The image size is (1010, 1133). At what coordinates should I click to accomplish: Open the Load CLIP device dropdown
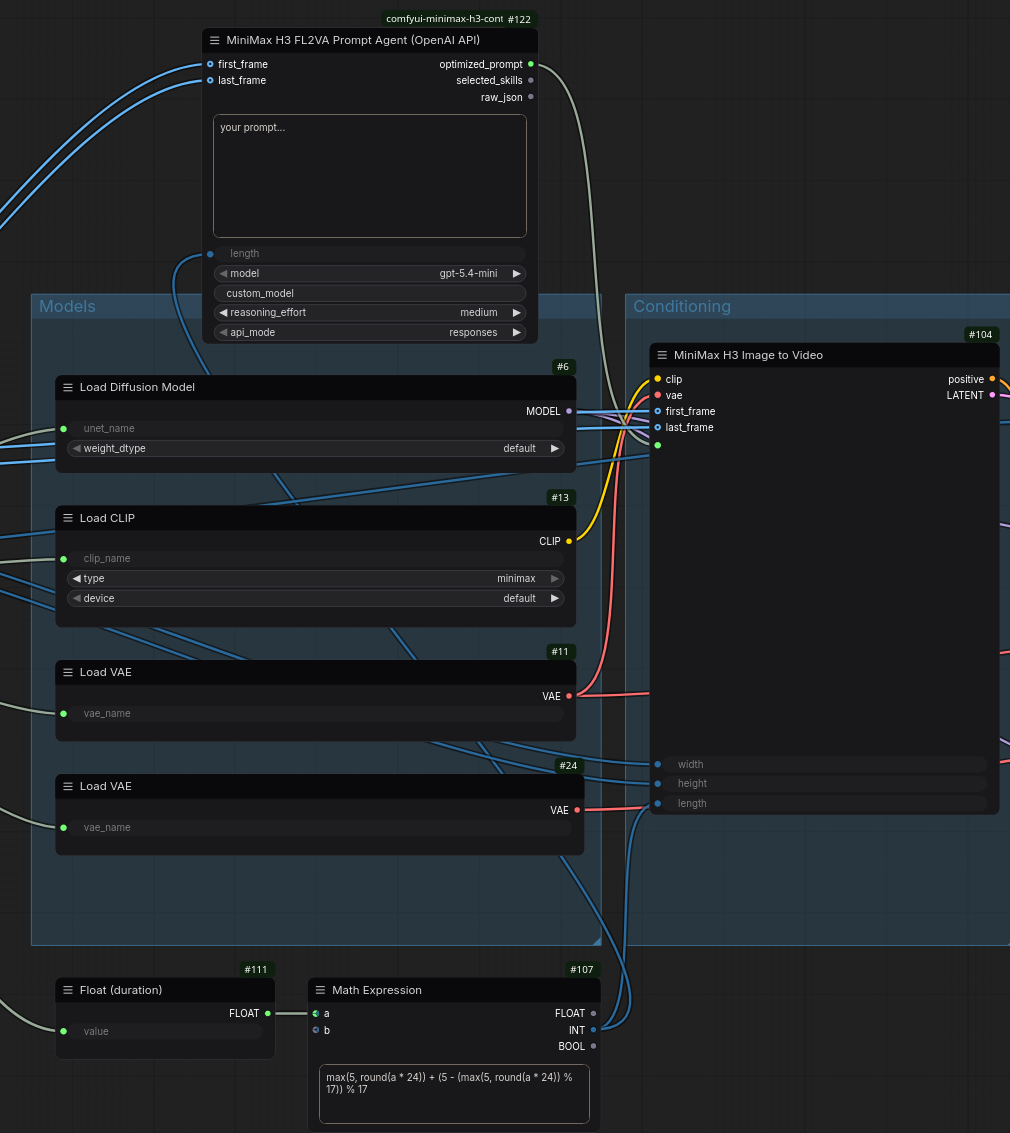point(316,598)
